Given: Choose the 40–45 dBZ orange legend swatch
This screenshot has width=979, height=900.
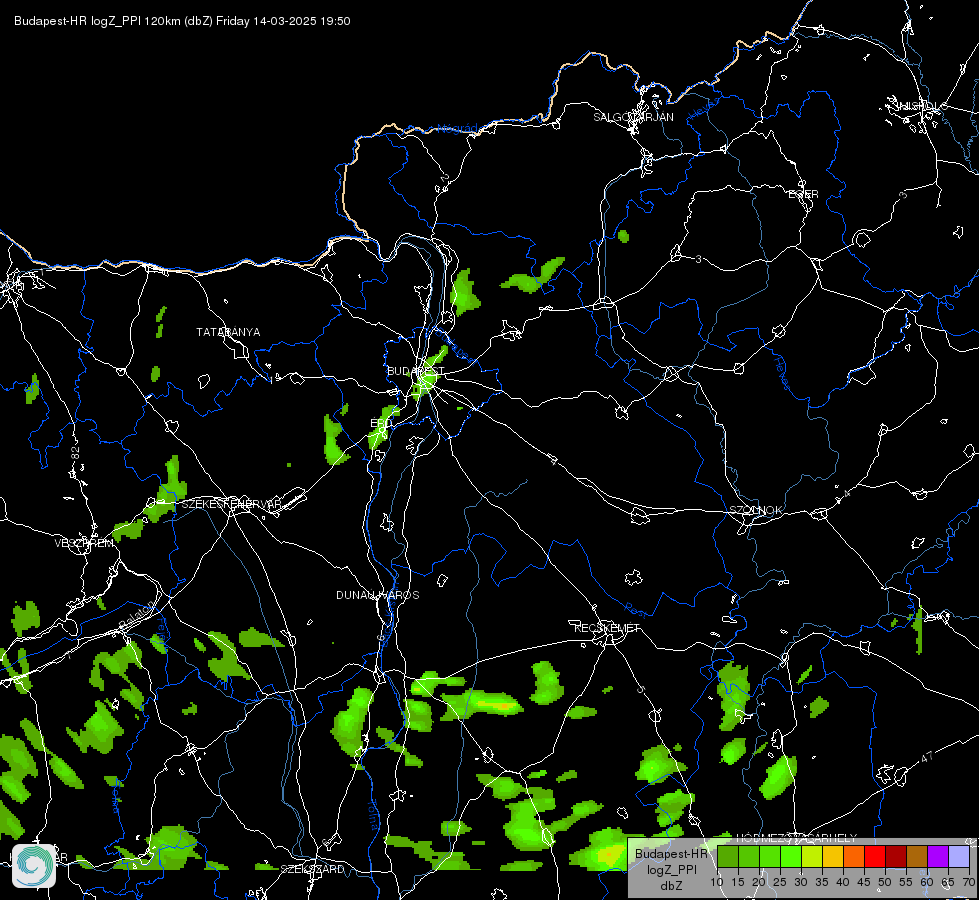Looking at the screenshot, I should pyautogui.click(x=854, y=856).
